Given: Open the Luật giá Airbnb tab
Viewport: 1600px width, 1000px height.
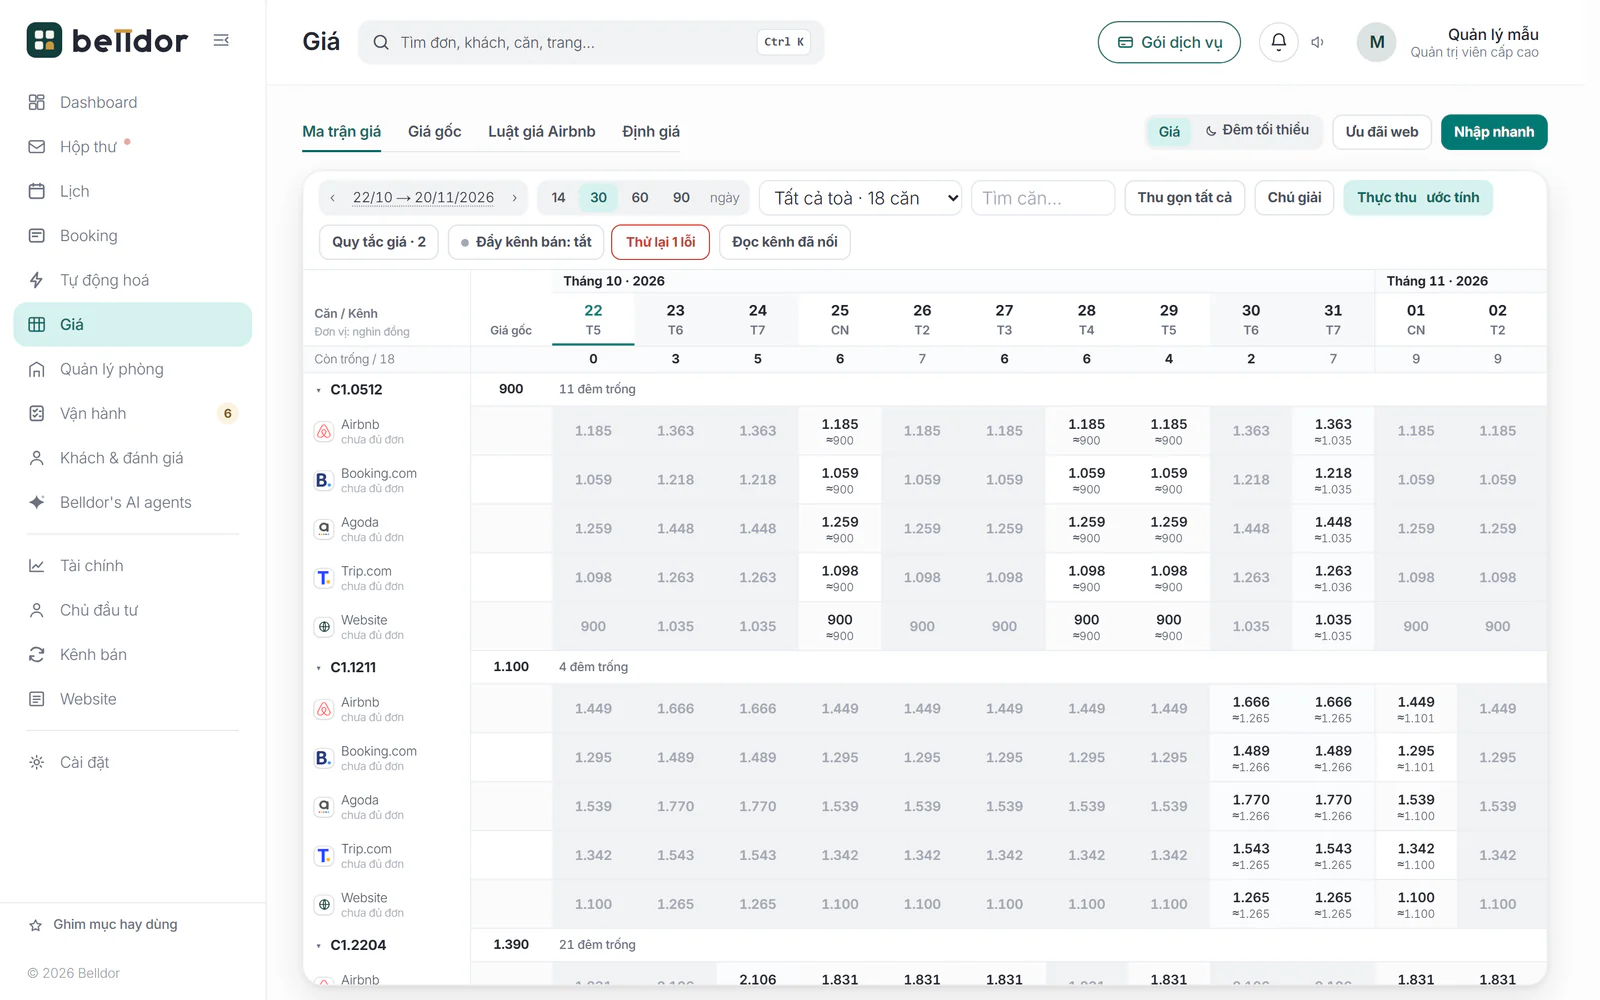Looking at the screenshot, I should pos(541,131).
